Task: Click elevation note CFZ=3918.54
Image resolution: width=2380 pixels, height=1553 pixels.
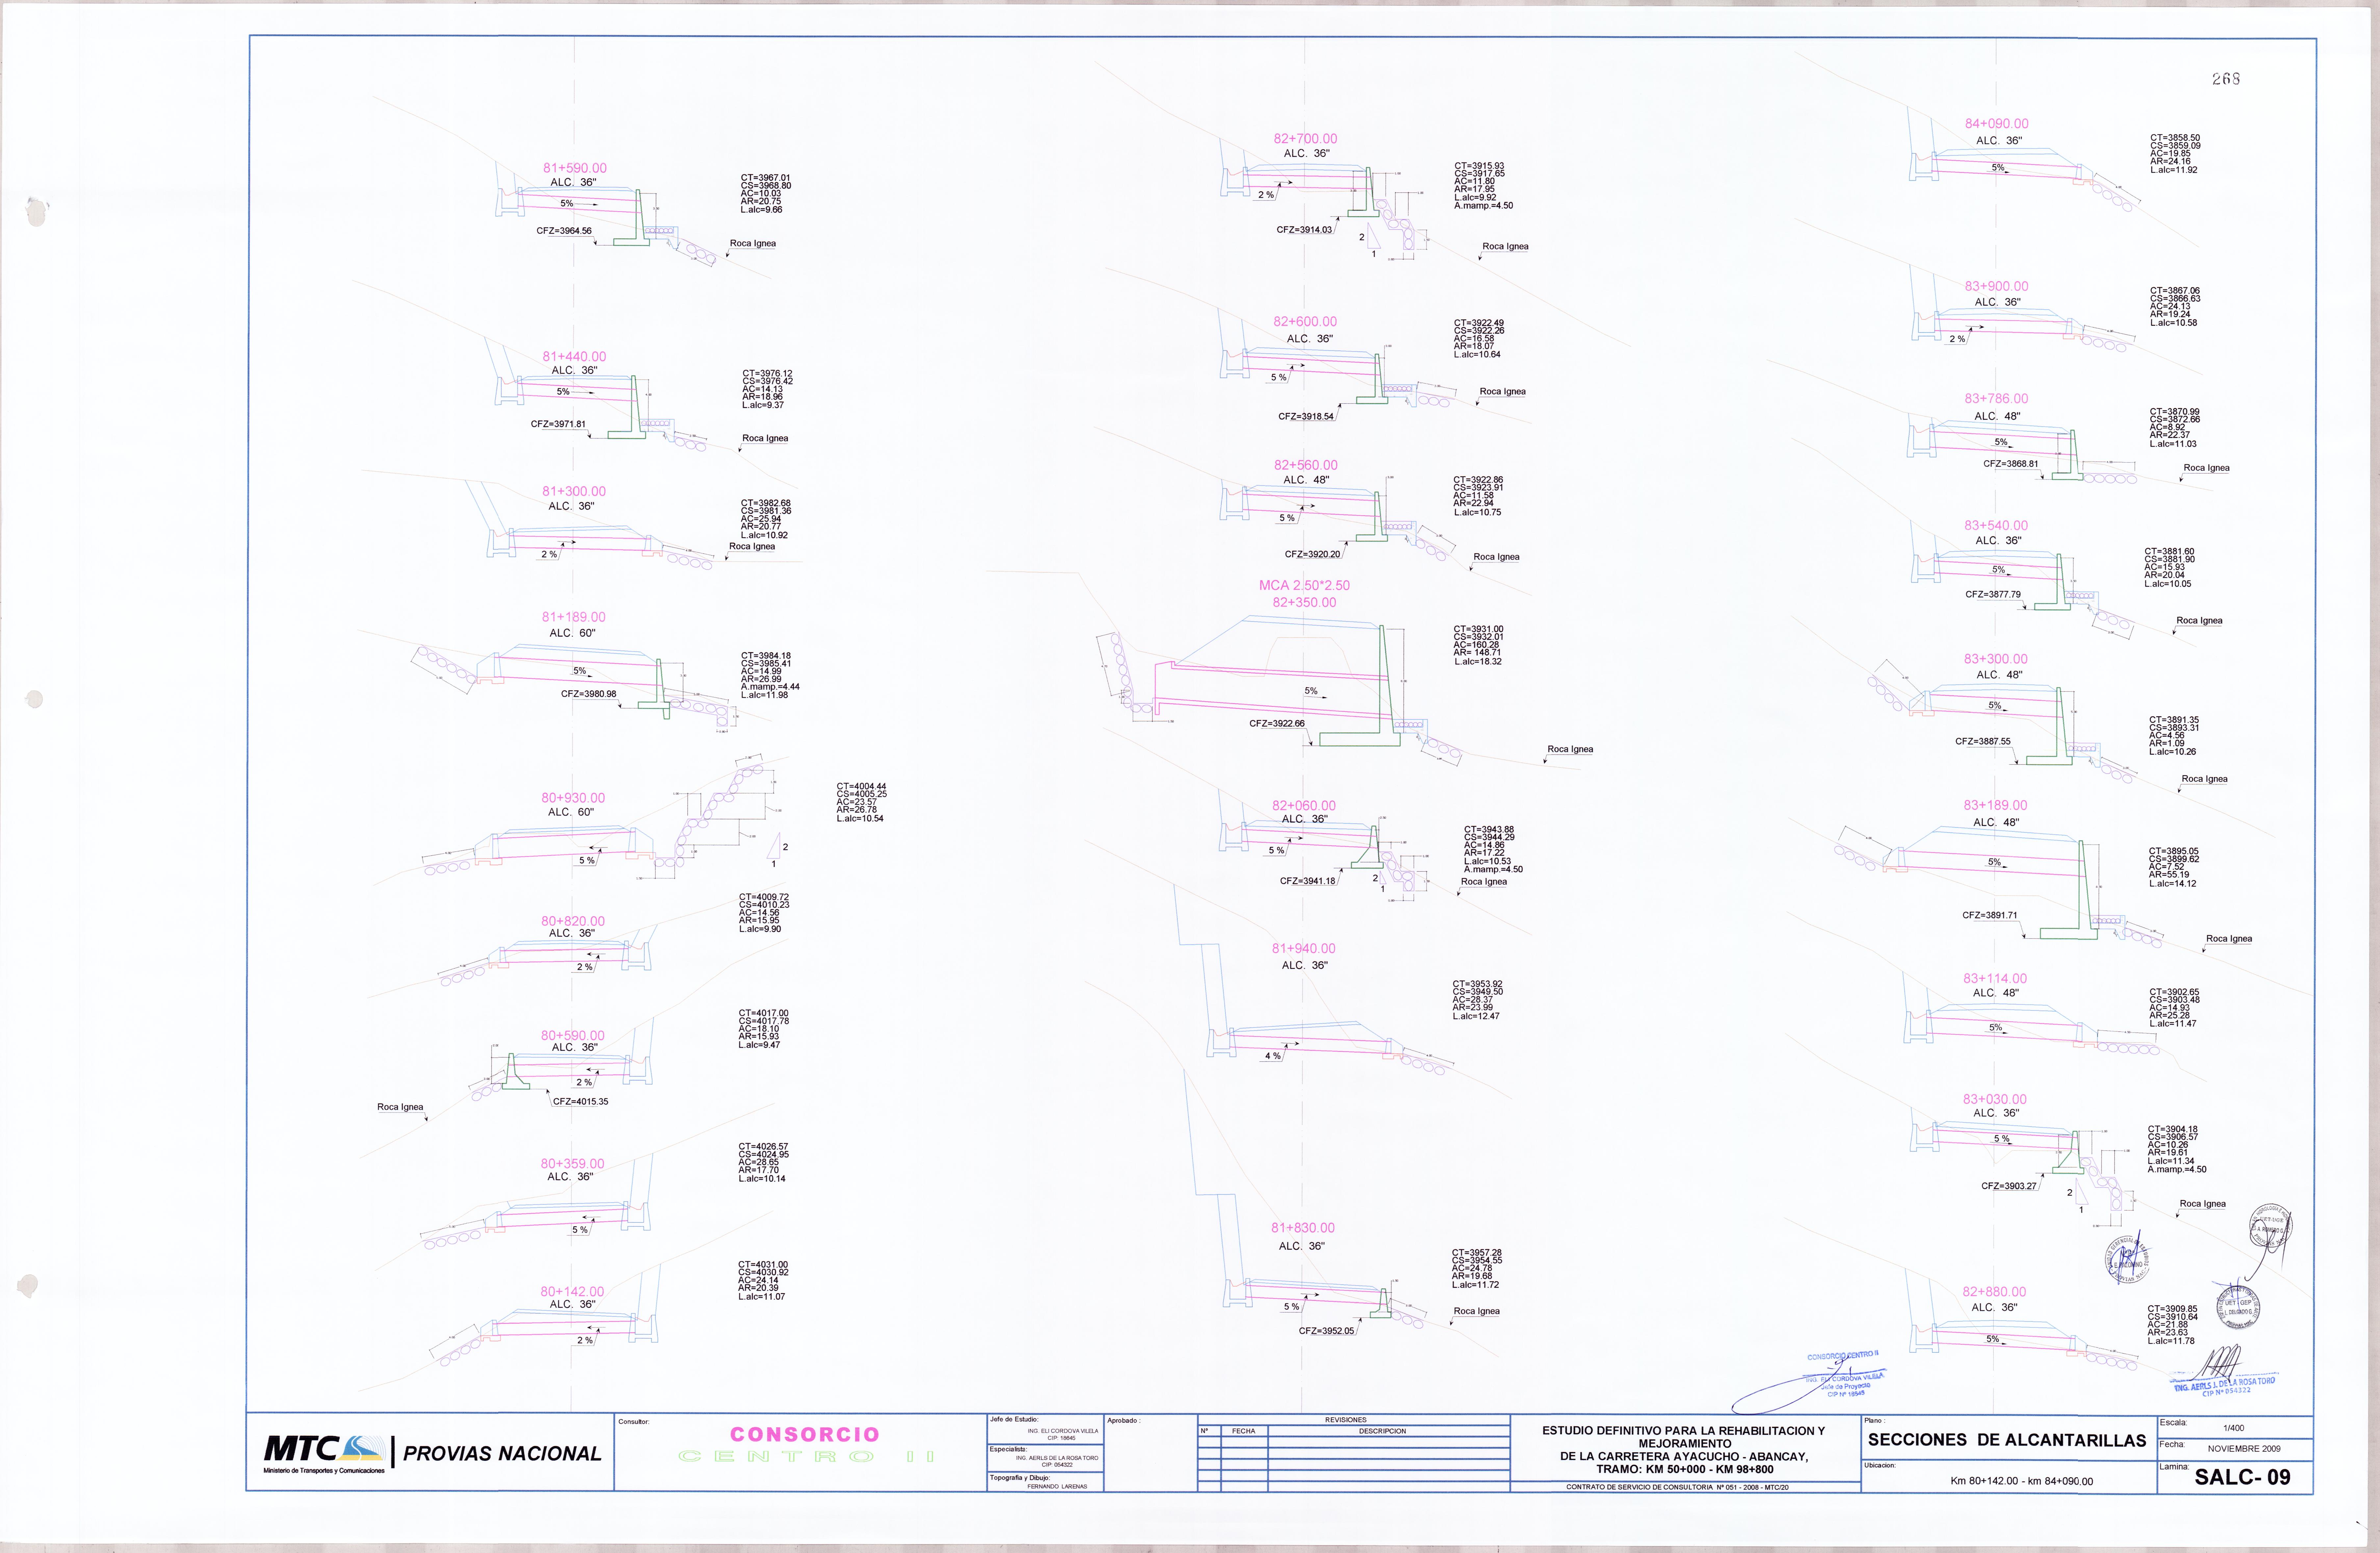Action: [x=1306, y=417]
